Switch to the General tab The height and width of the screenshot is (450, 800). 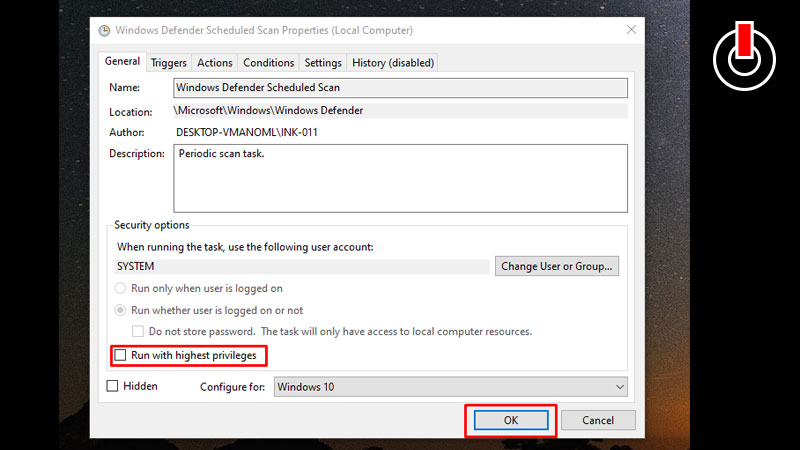[x=122, y=61]
